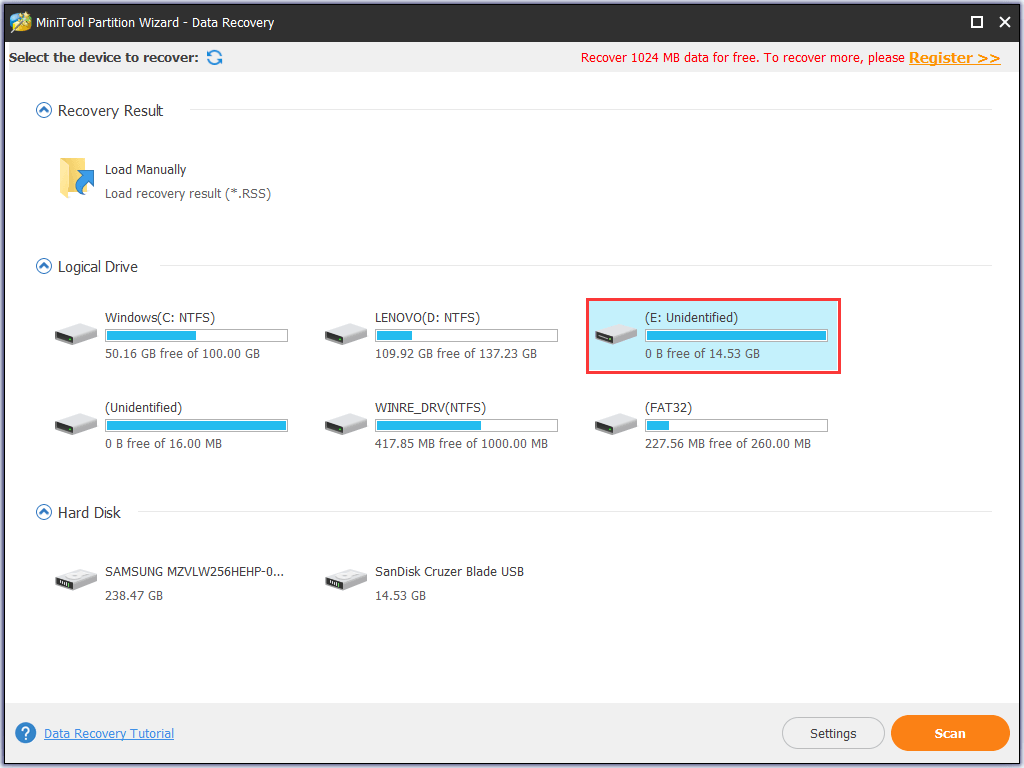This screenshot has height=768, width=1024.
Task: Click '0 B free of 16.00 MB'
Action: pos(163,443)
